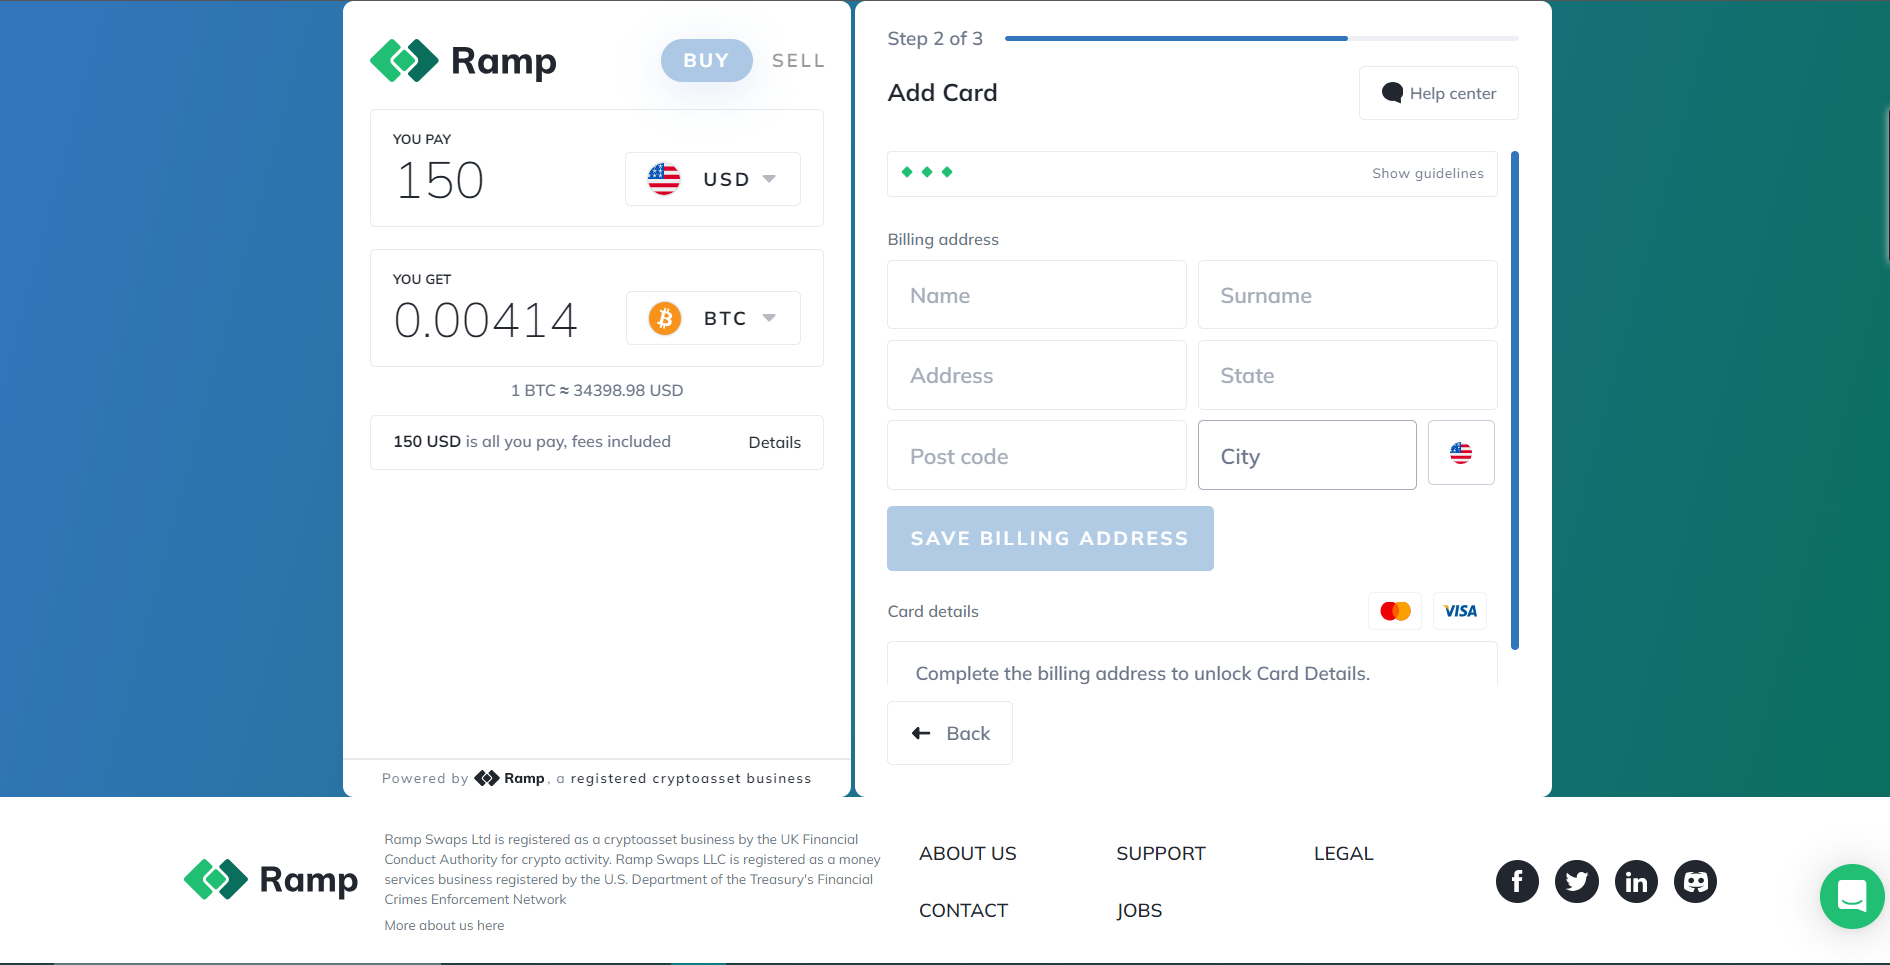Click the Save Billing Address button
This screenshot has width=1890, height=965.
tap(1050, 538)
